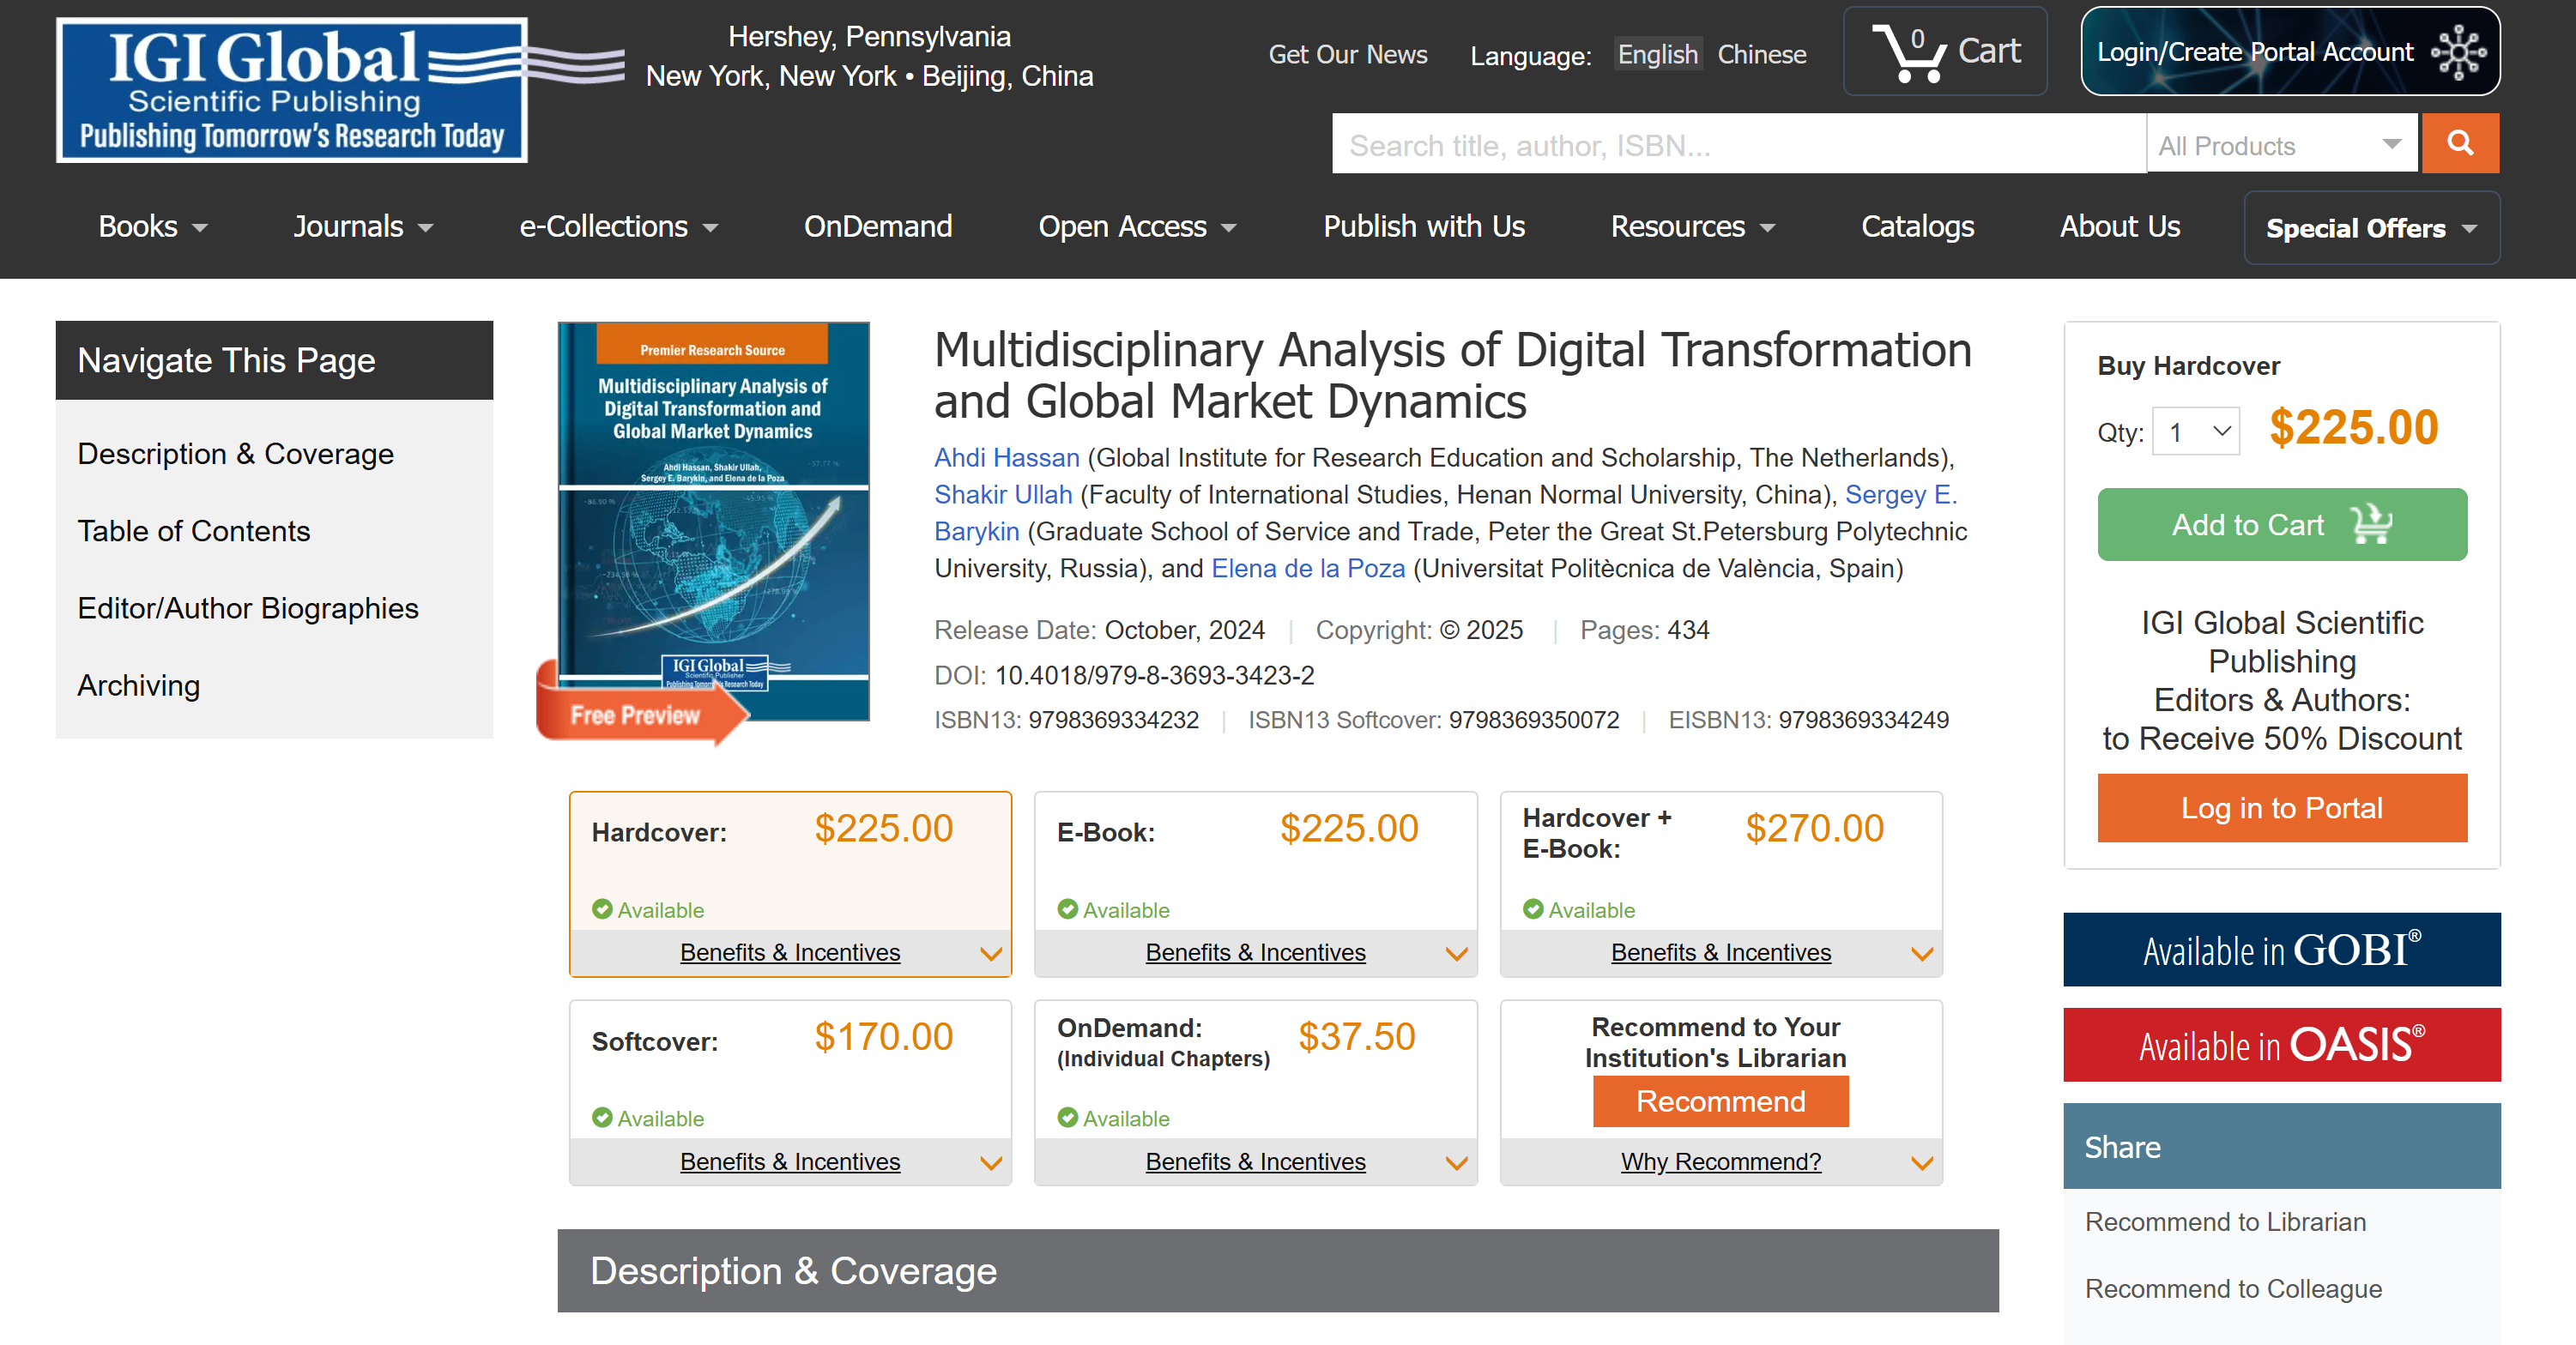Click the Available check icon under E-Book
This screenshot has width=2576, height=1345.
(1069, 910)
